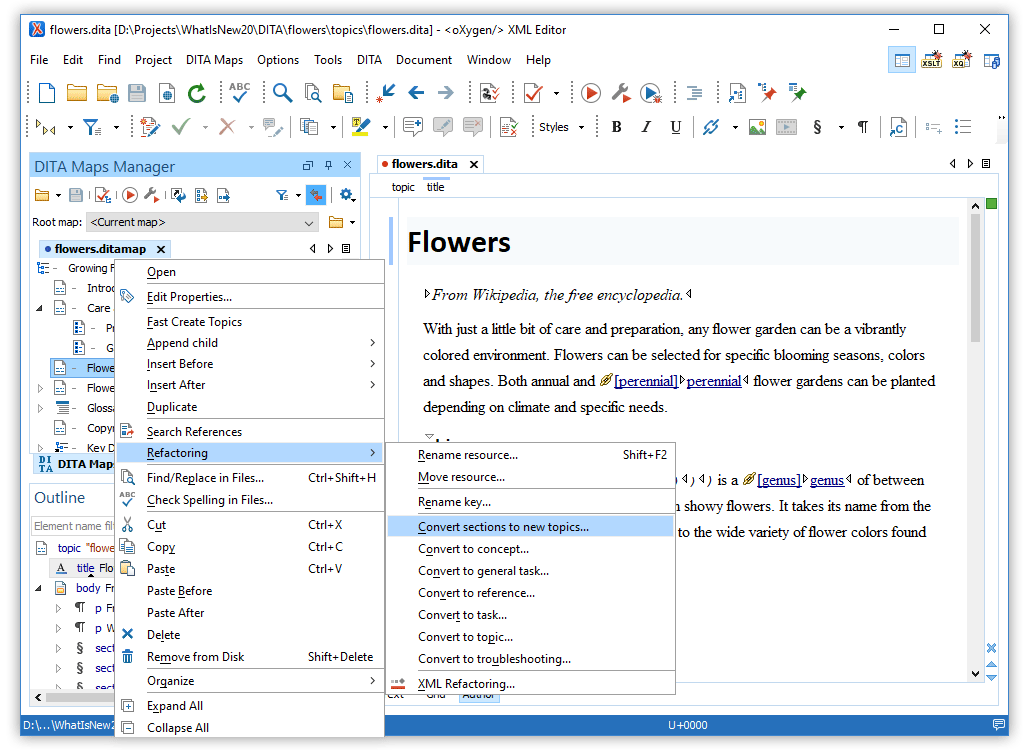The image size is (1030, 750).
Task: Choose Rename resource from submenu
Action: [531, 454]
